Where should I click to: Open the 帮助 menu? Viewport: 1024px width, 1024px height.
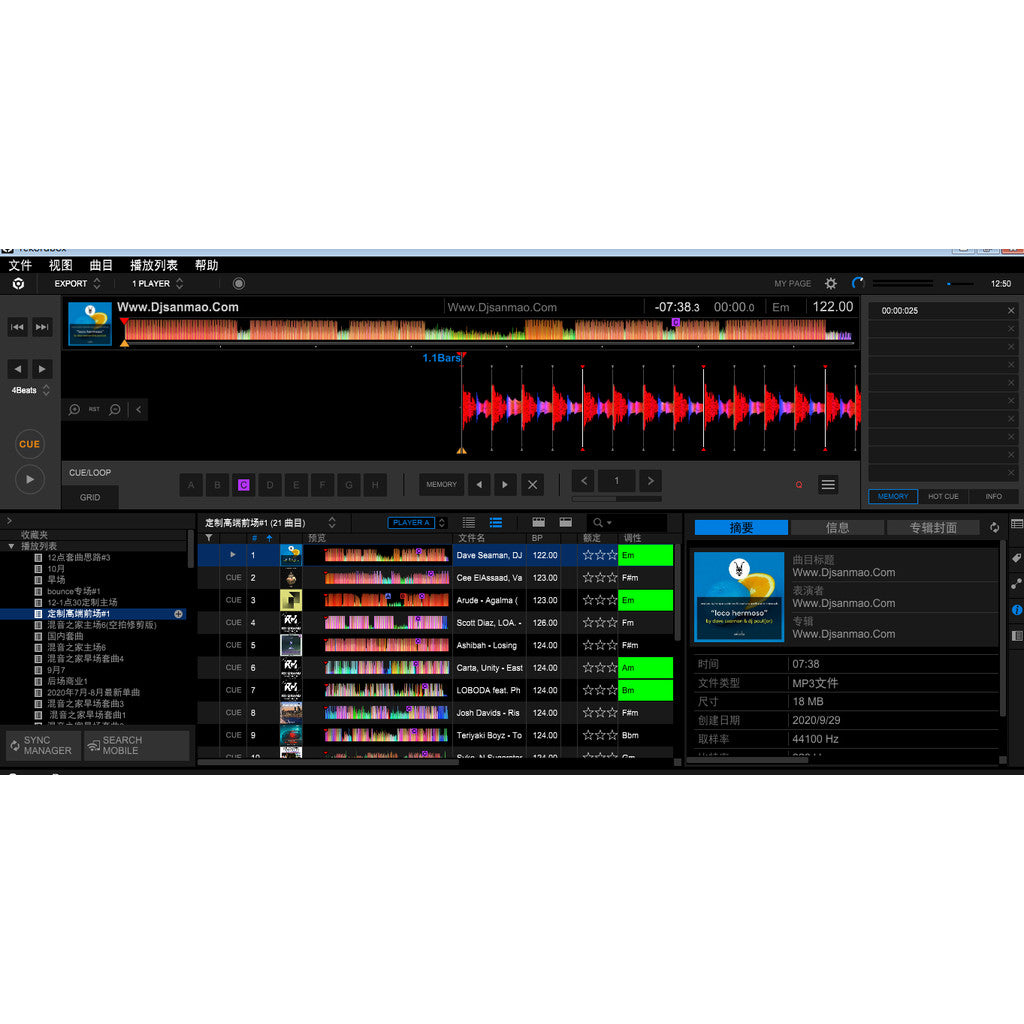pyautogui.click(x=206, y=265)
